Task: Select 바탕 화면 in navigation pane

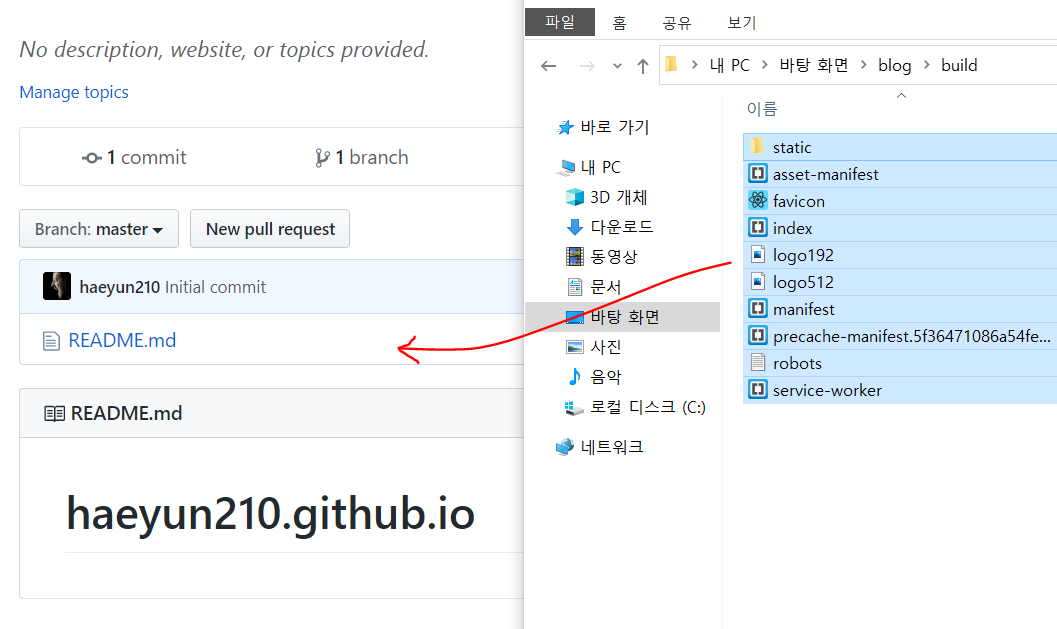Action: (622, 317)
